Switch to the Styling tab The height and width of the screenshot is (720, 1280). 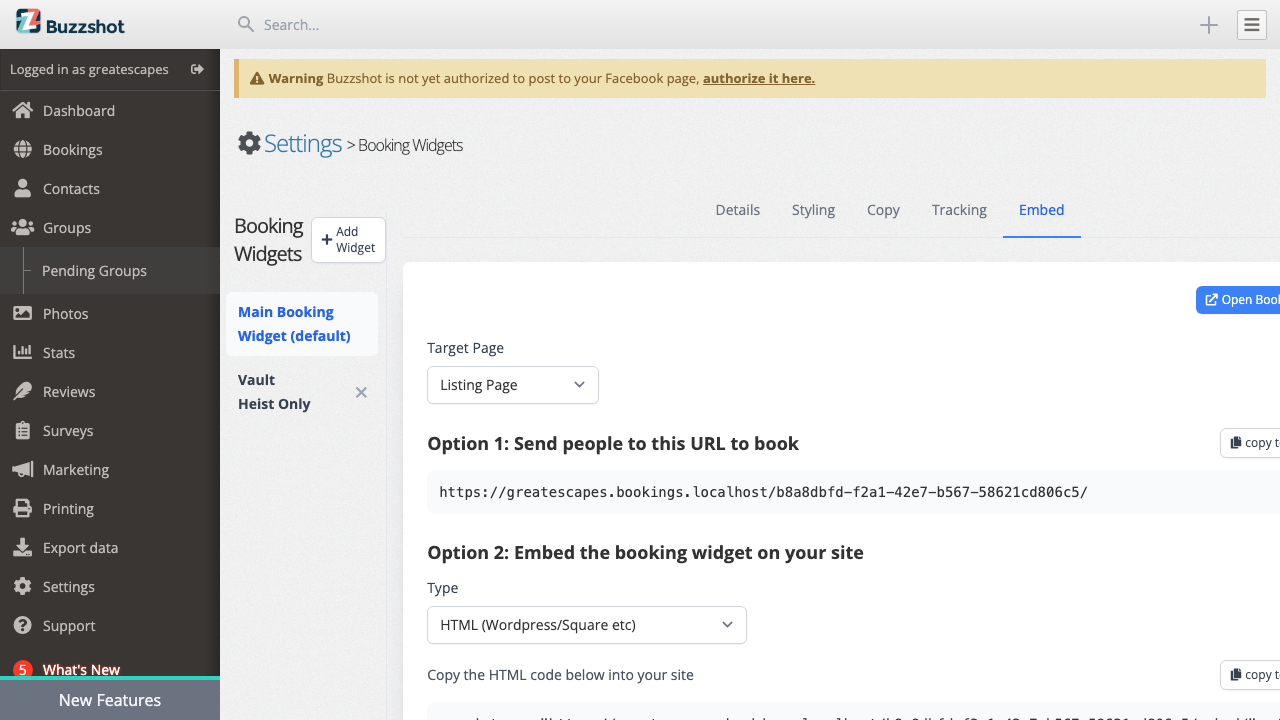[812, 210]
